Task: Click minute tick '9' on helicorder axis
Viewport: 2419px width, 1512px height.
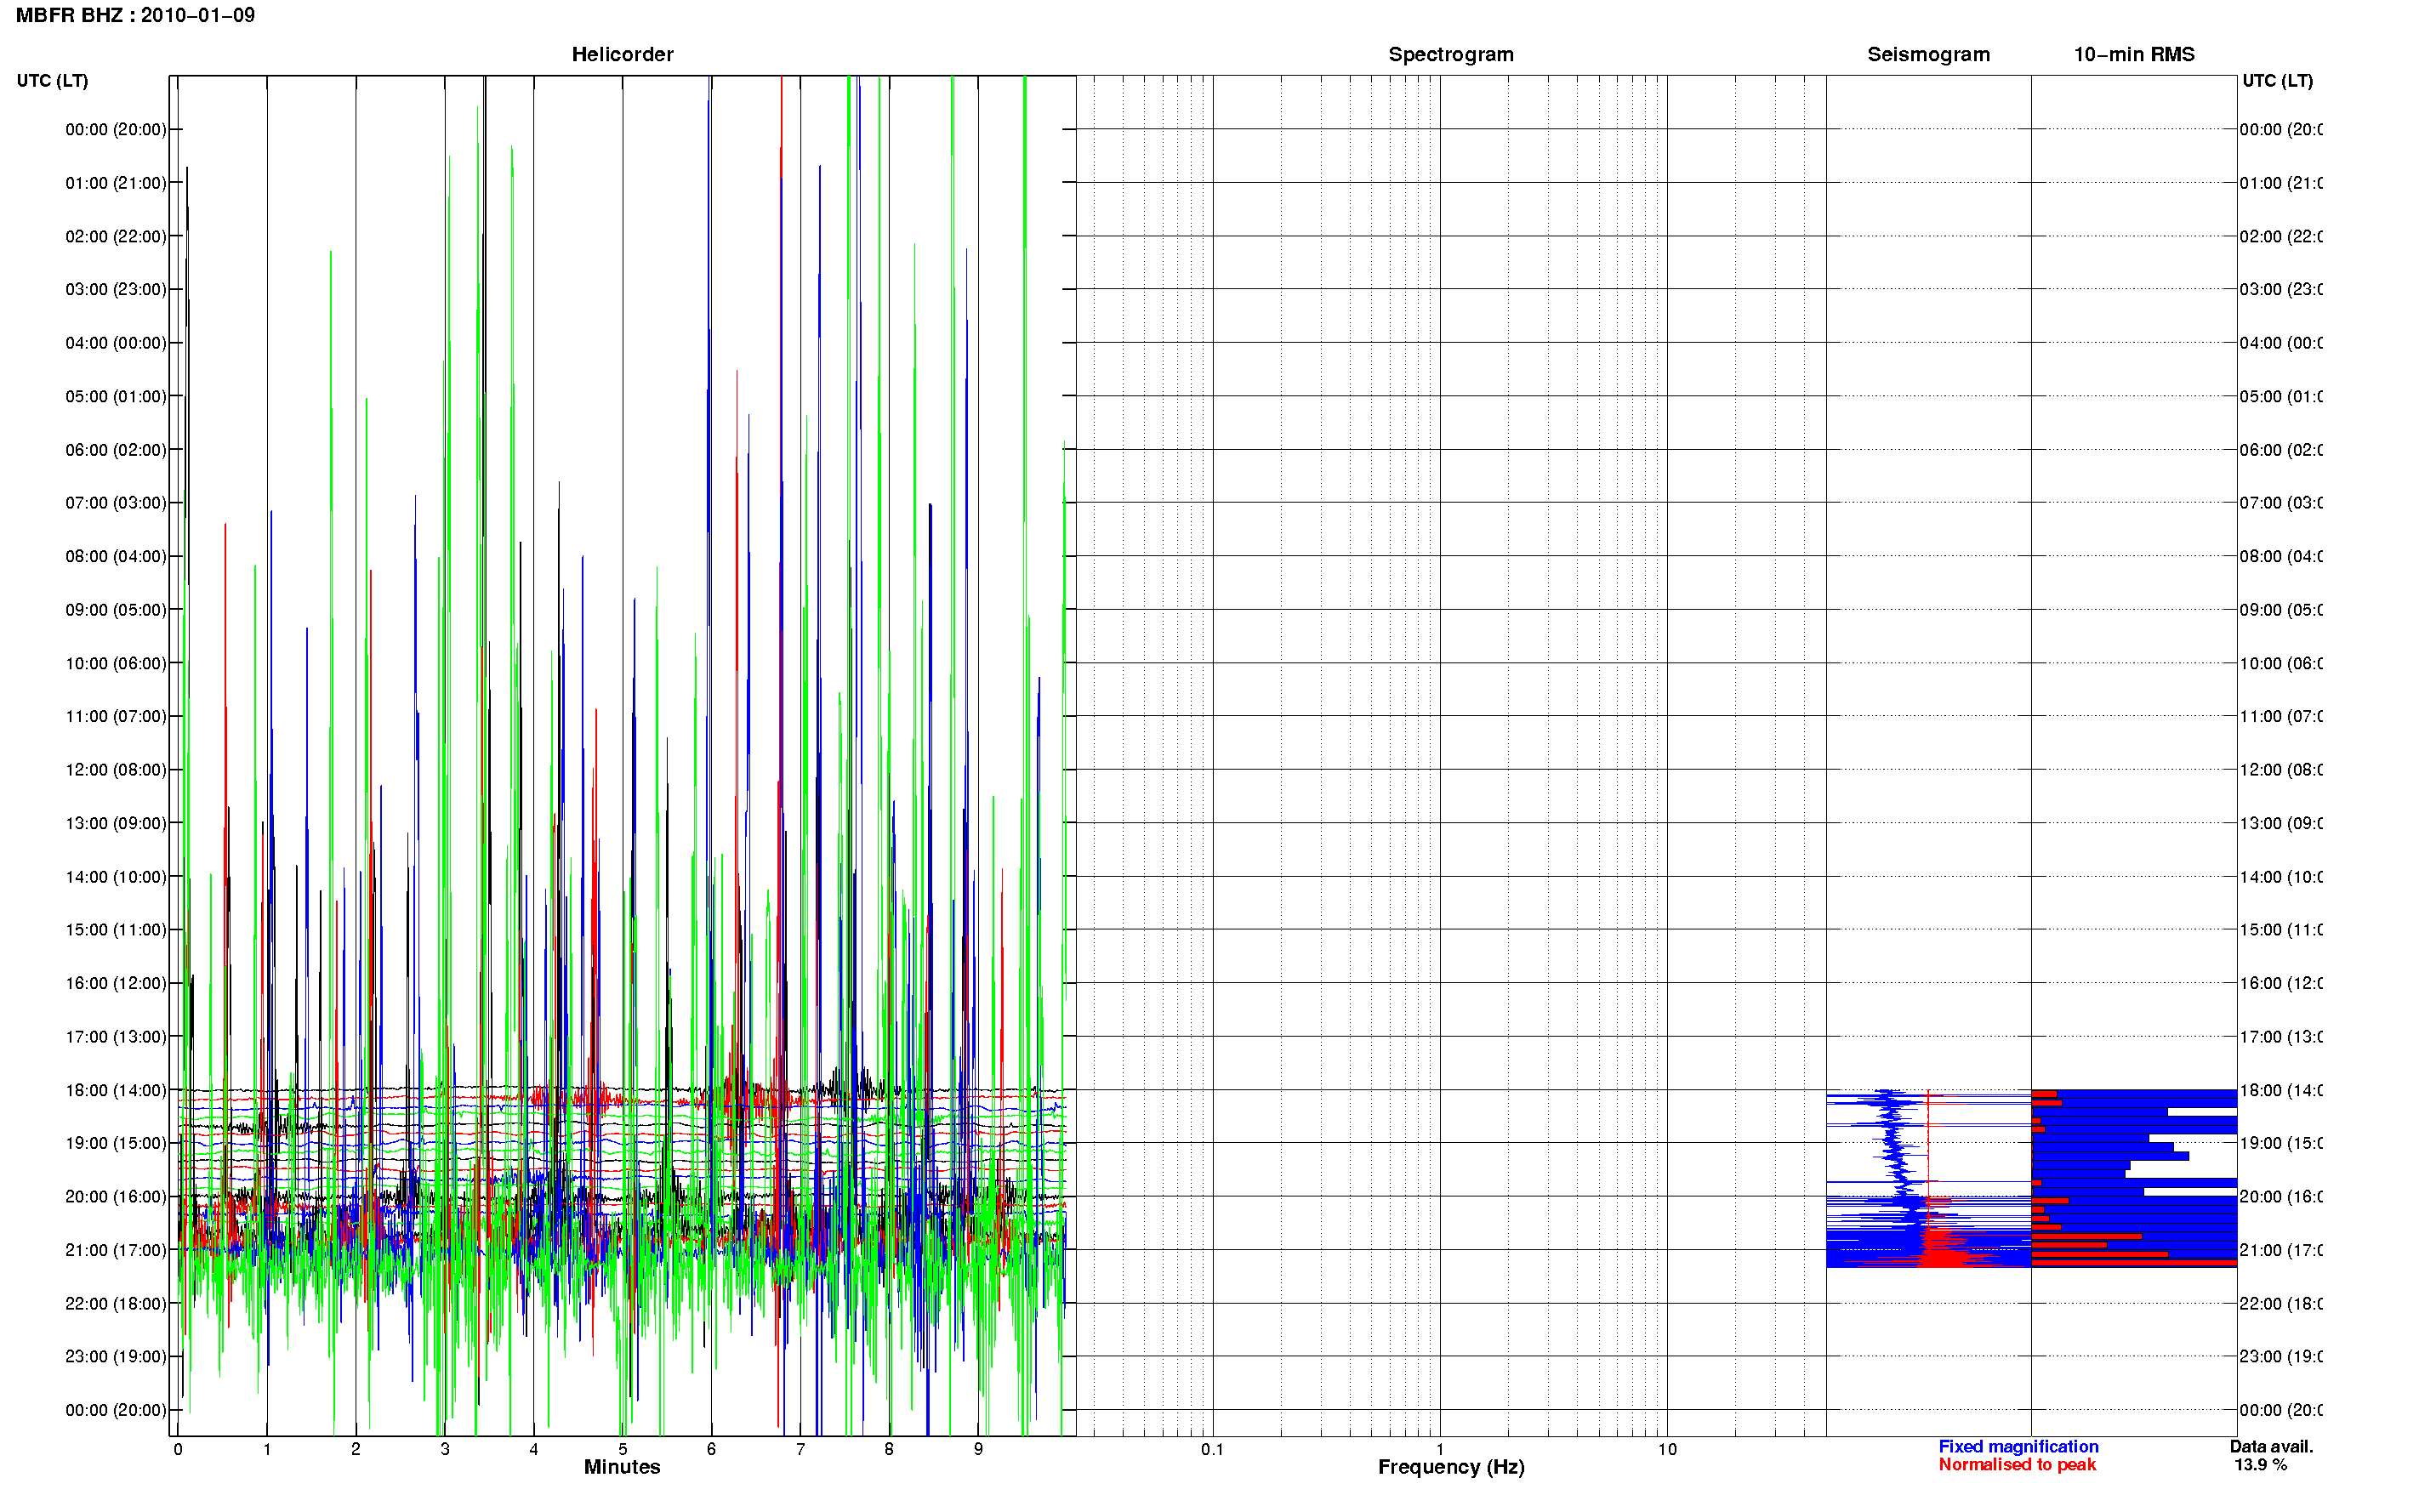Action: [x=978, y=1449]
